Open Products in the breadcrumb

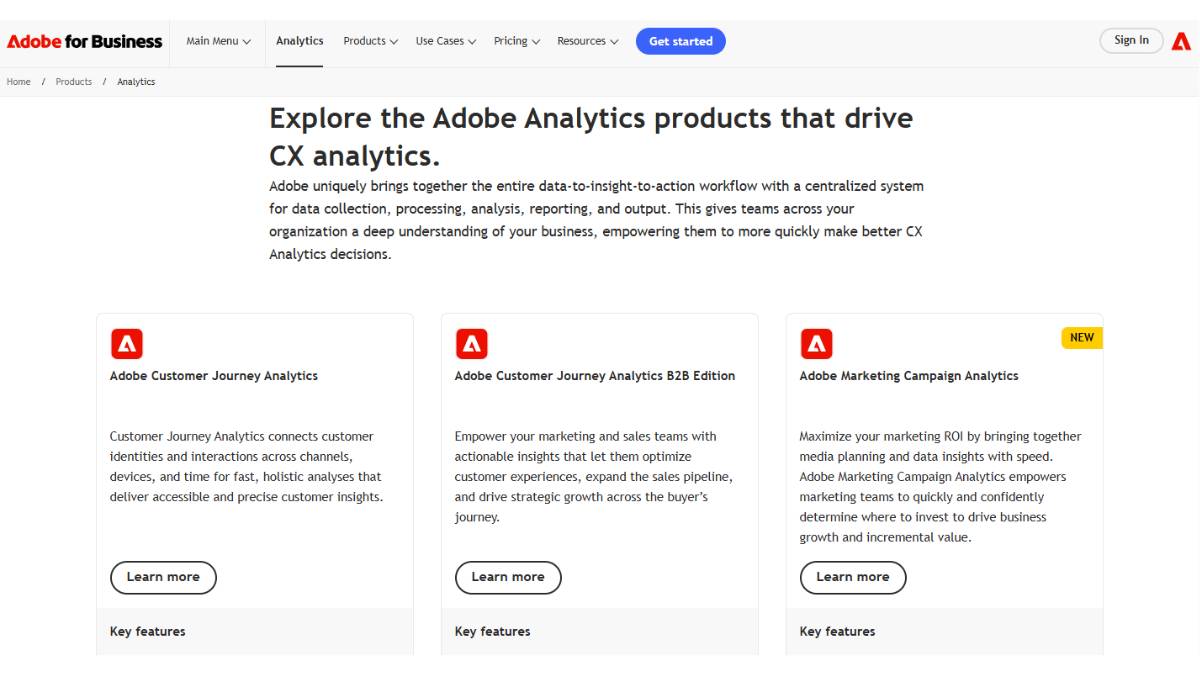click(74, 82)
